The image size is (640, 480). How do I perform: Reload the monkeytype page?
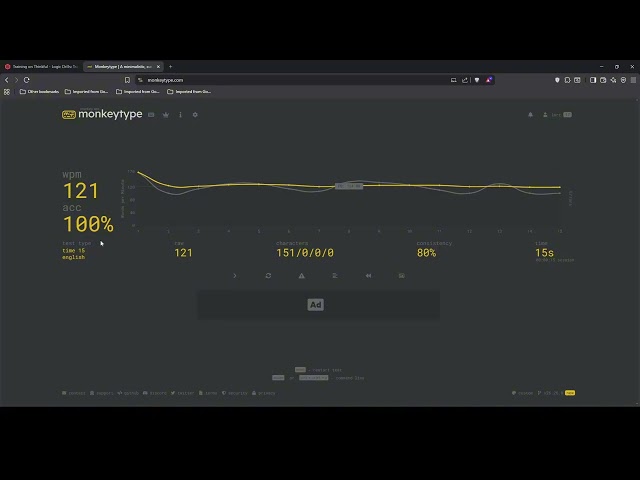27,80
